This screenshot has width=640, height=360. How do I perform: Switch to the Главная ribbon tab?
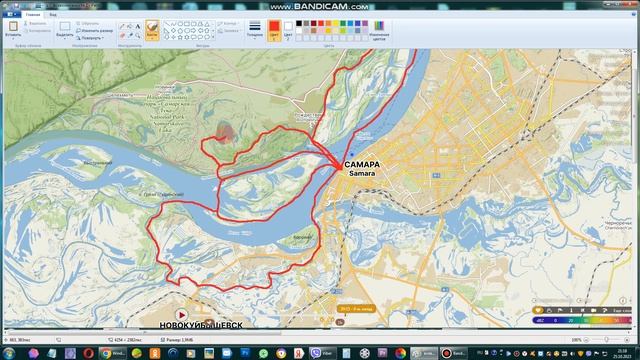33,15
